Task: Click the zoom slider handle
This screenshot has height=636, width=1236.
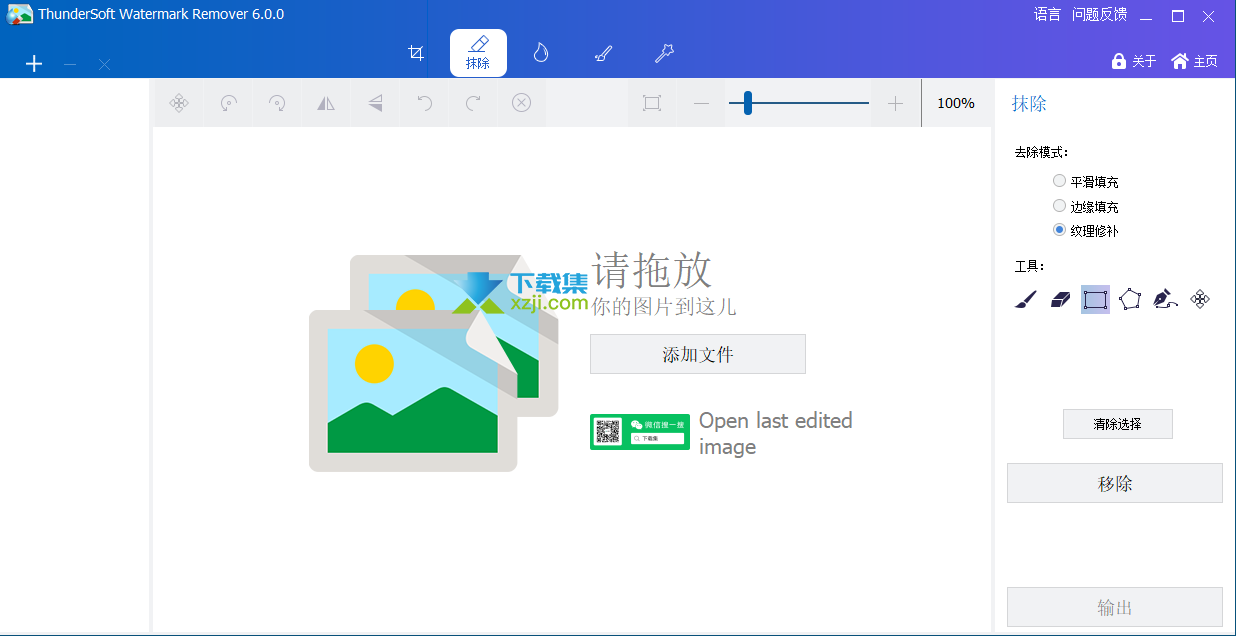Action: click(x=747, y=103)
